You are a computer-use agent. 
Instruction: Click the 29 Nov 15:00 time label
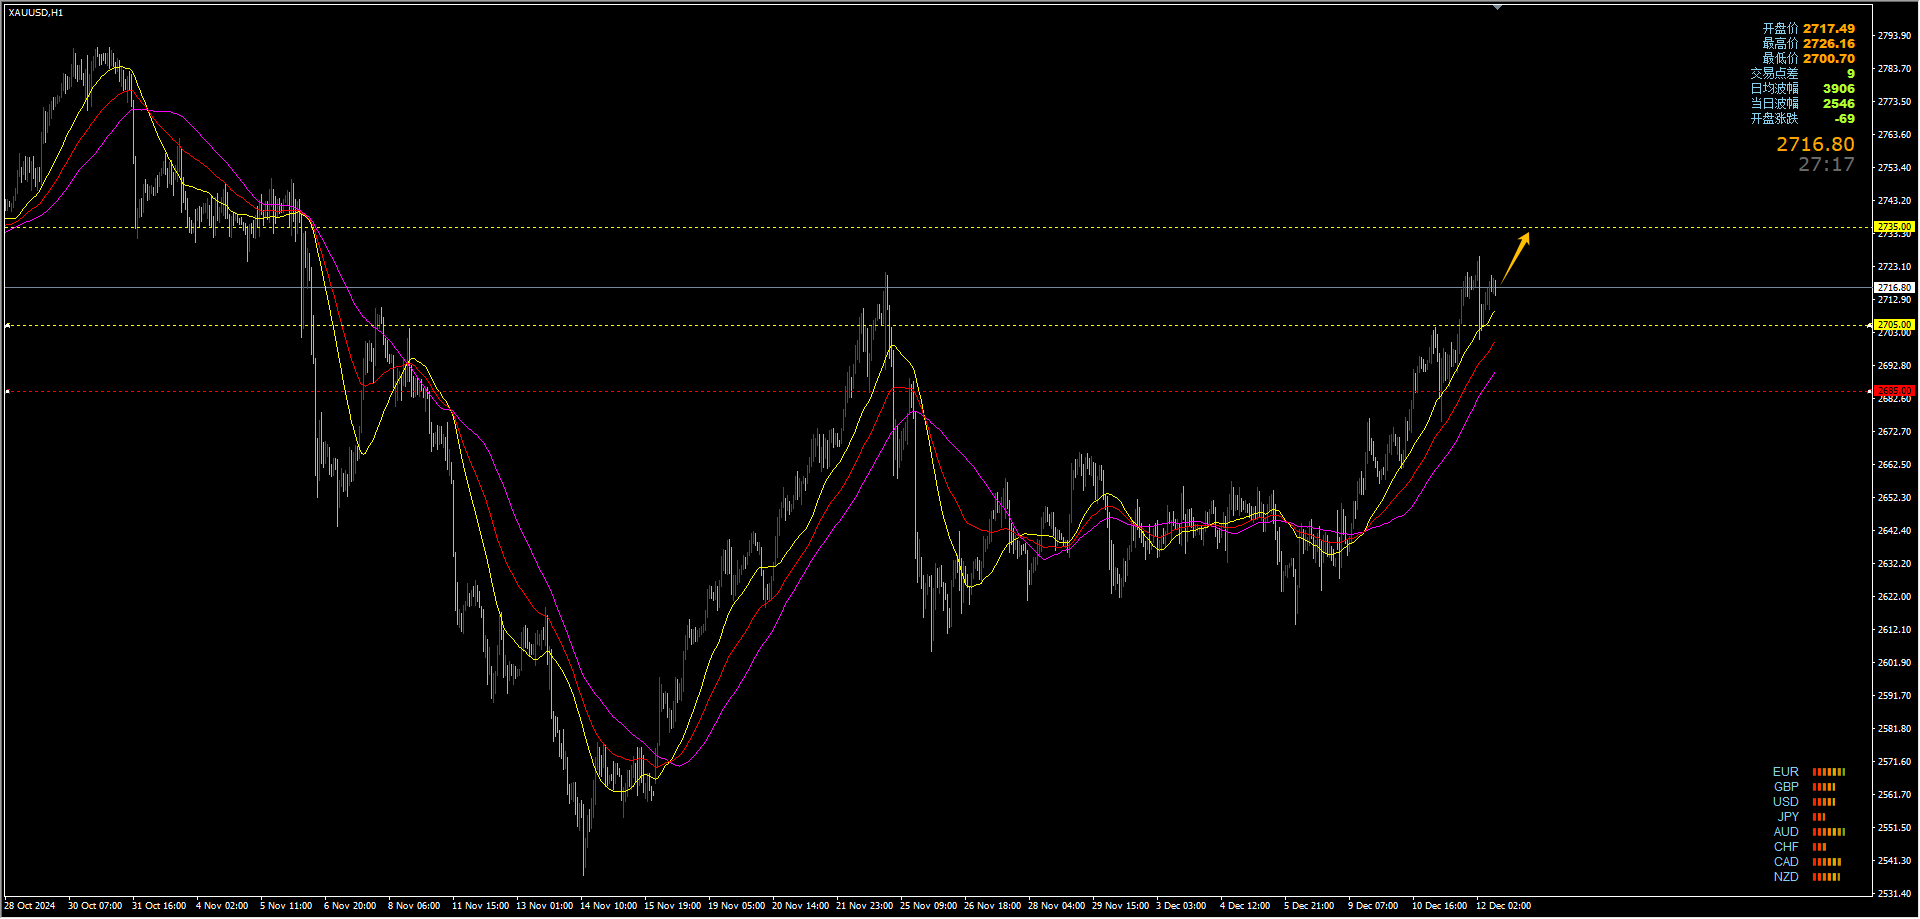(x=1121, y=906)
